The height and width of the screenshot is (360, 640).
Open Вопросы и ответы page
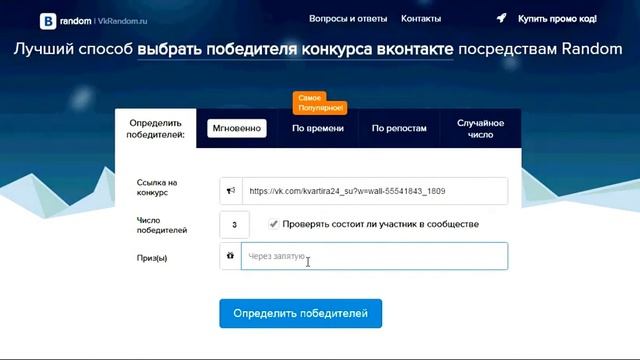pos(348,19)
